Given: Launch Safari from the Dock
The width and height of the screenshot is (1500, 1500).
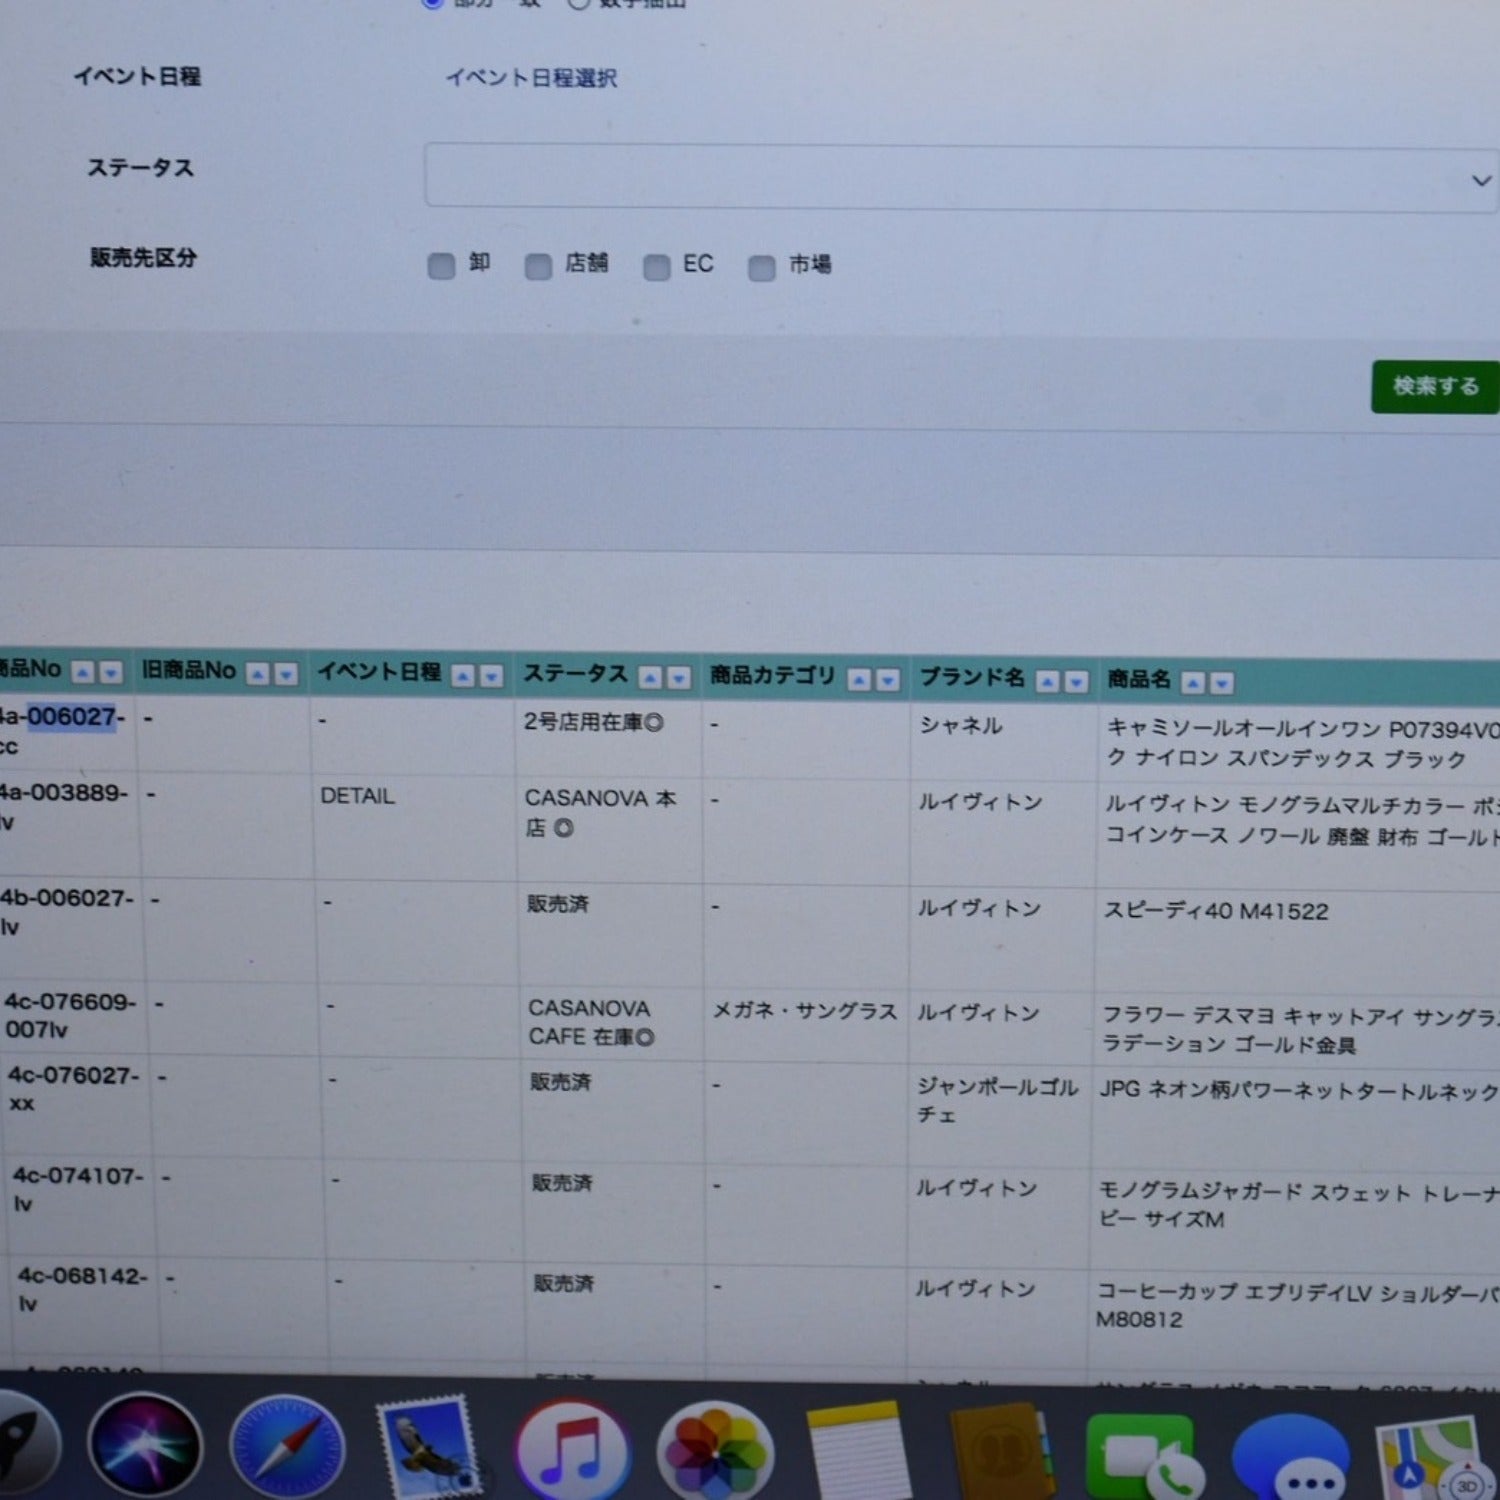Looking at the screenshot, I should click(x=287, y=1447).
